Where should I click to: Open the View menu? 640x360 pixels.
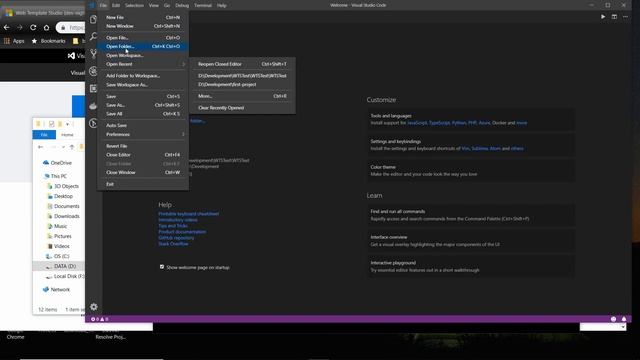[153, 5]
